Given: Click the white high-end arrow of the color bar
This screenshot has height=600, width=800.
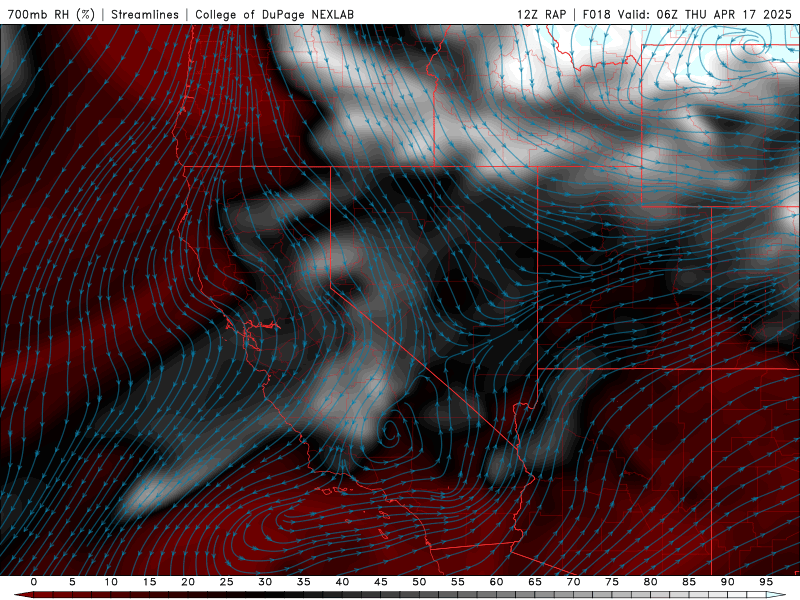Looking at the screenshot, I should pos(776,595).
